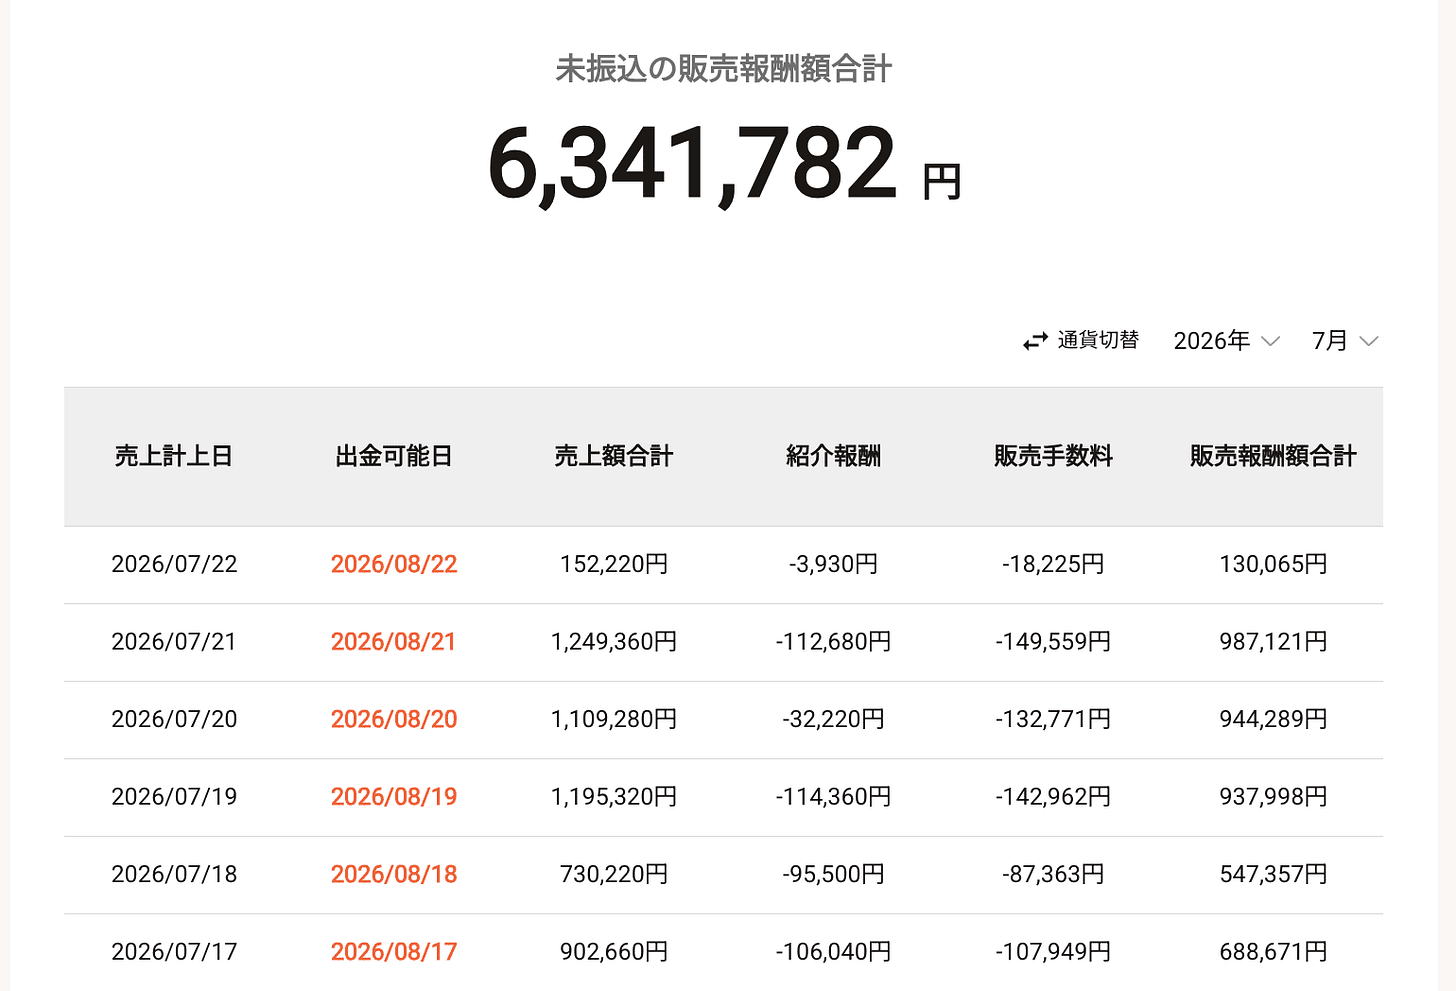Open the 7月 month dropdown
The height and width of the screenshot is (991, 1456).
(x=1345, y=341)
